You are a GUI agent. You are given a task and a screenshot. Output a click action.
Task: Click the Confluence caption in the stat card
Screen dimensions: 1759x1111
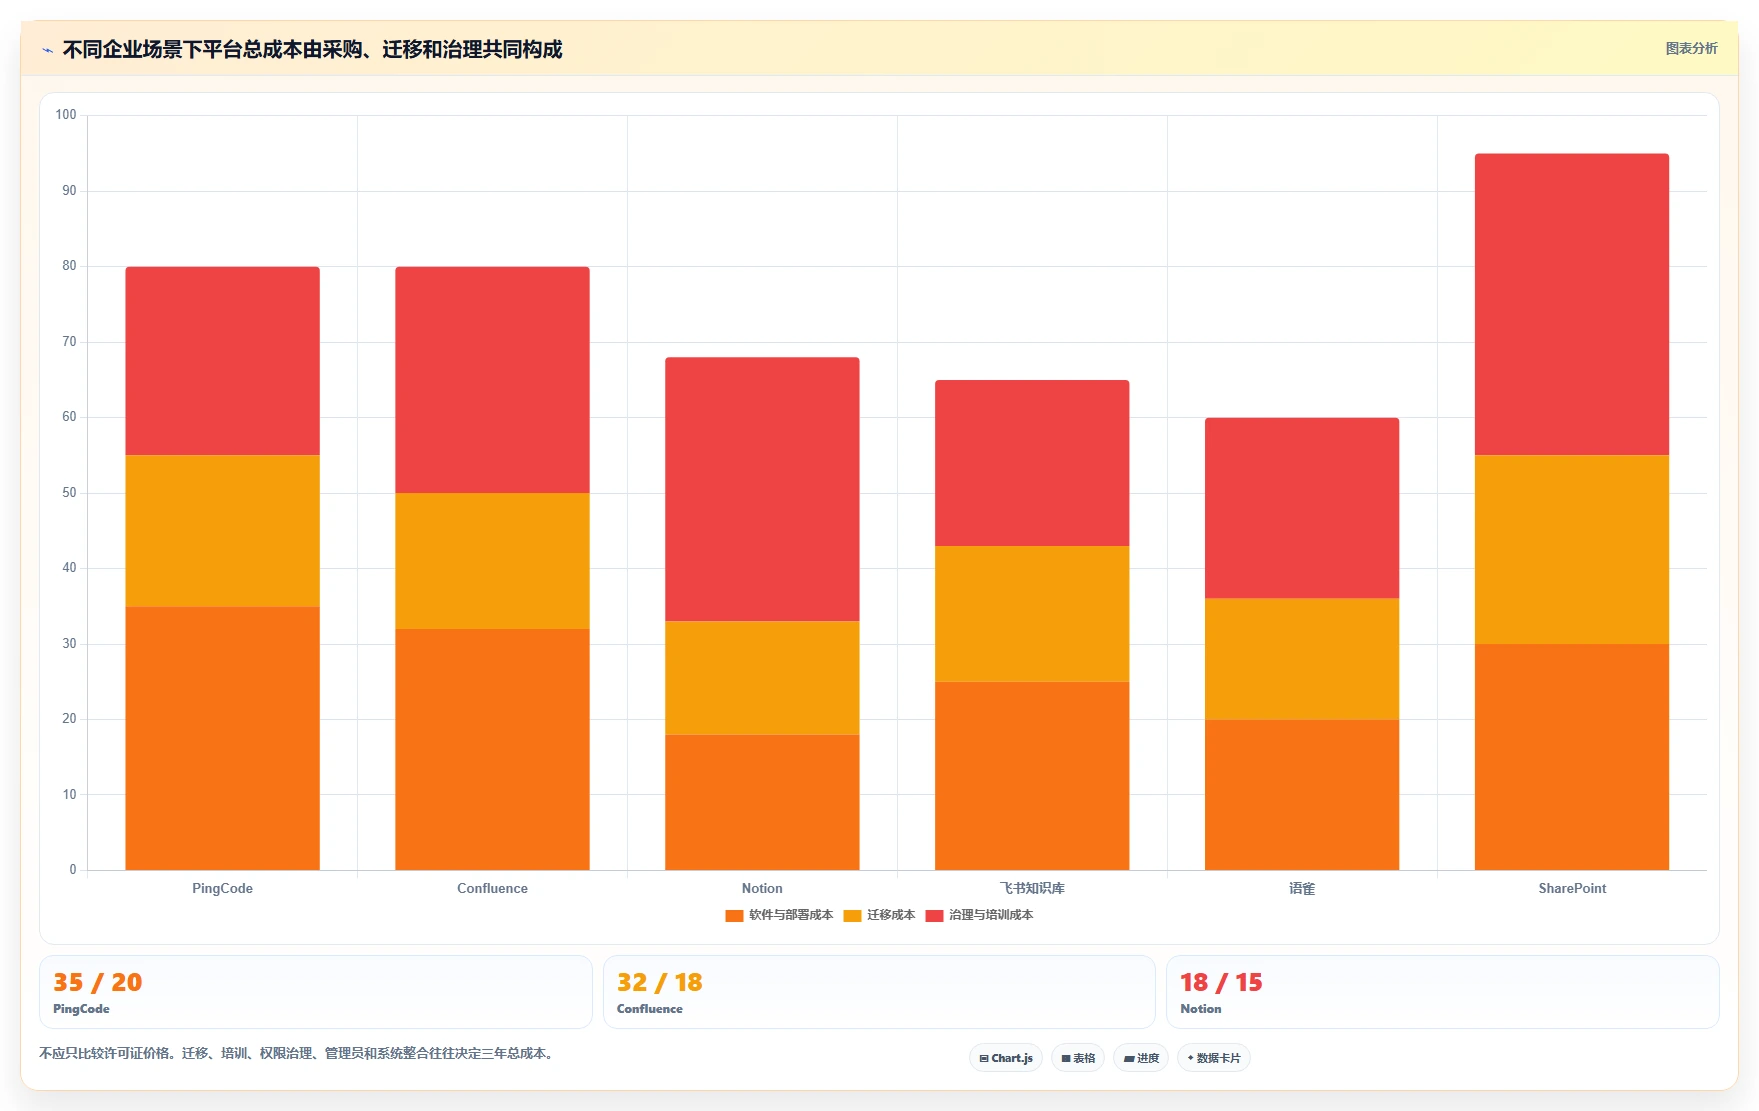pos(650,1009)
